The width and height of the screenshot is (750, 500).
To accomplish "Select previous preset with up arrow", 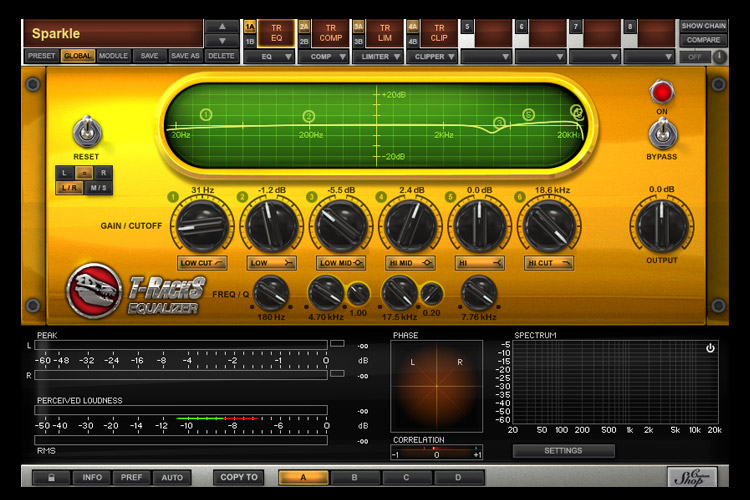I will (x=222, y=27).
